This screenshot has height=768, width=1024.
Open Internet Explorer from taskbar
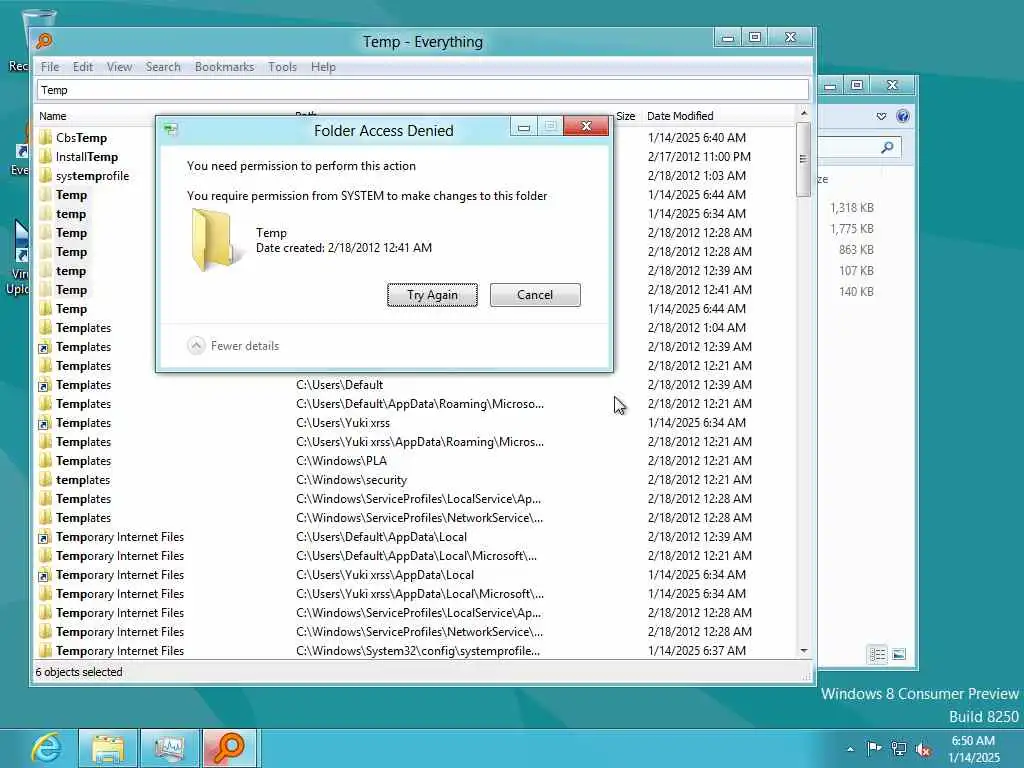47,748
